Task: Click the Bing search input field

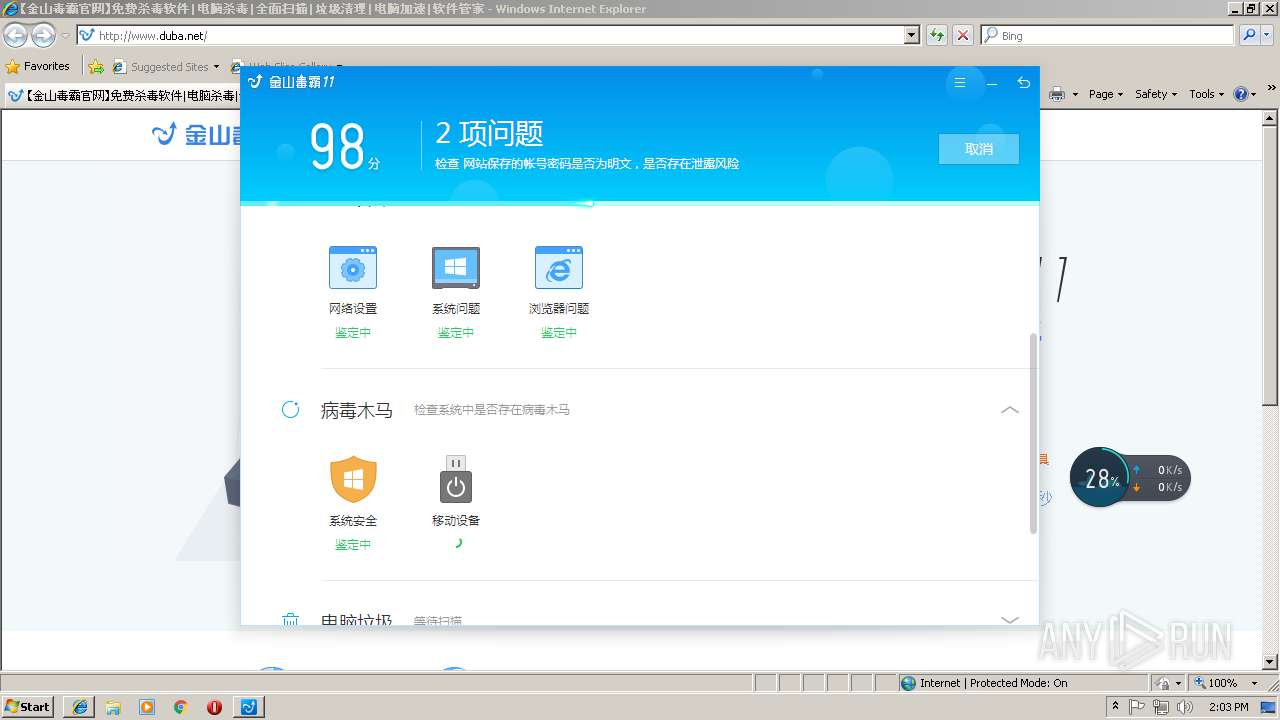Action: click(1107, 35)
